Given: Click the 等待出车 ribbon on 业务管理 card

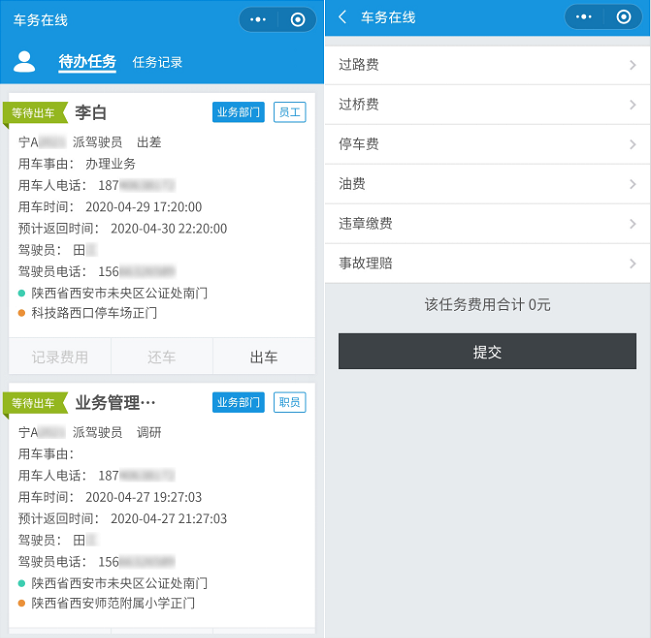Looking at the screenshot, I should coord(35,403).
